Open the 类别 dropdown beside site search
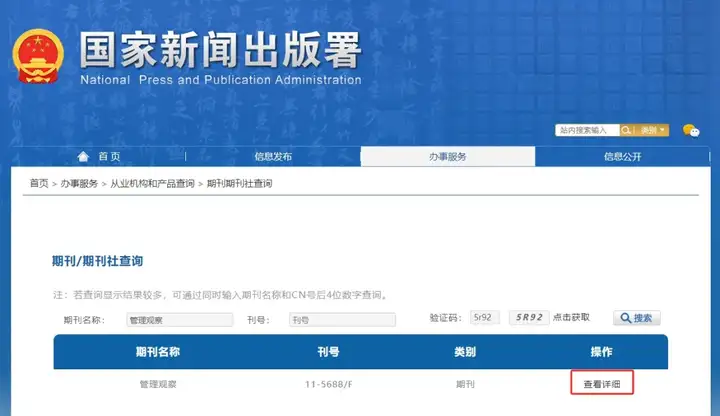720x416 pixels. pyautogui.click(x=652, y=130)
